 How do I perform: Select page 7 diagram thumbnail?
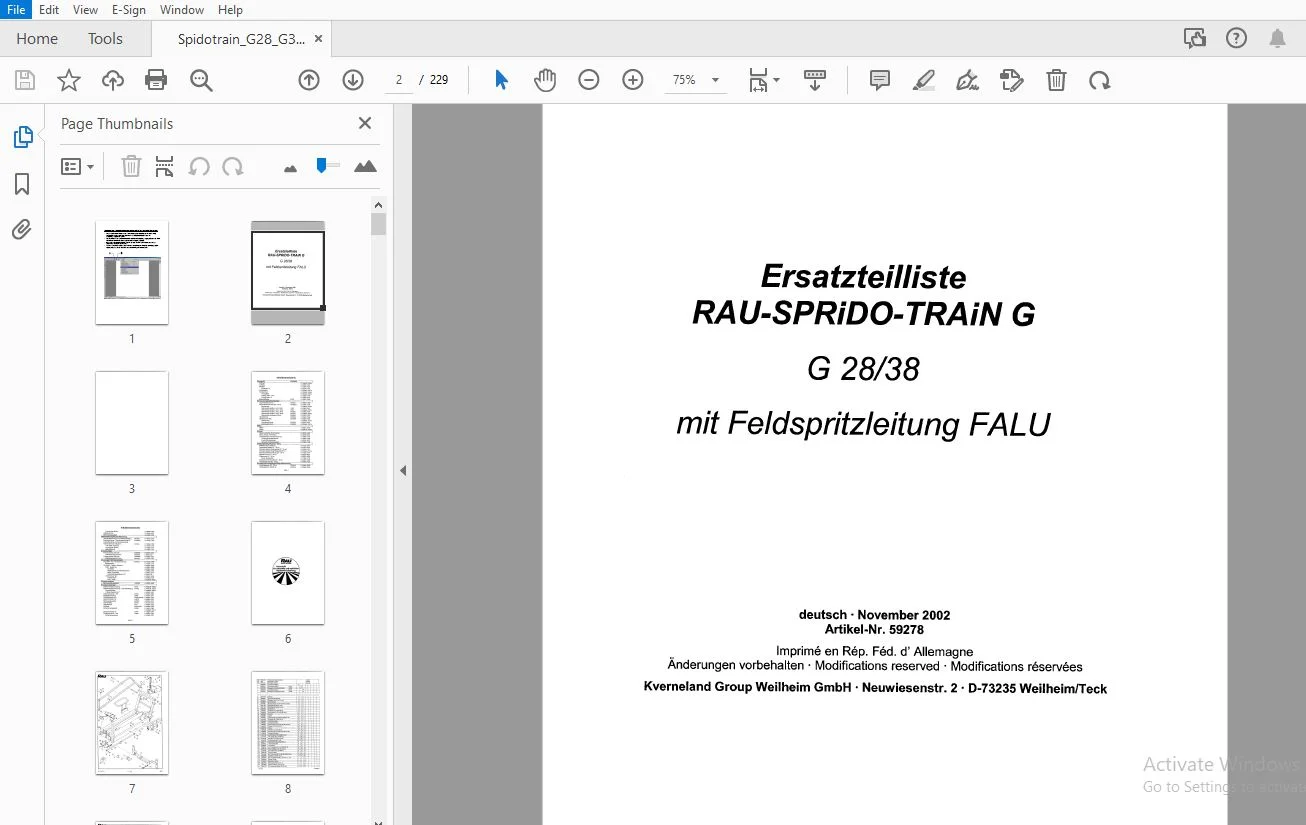pos(132,723)
